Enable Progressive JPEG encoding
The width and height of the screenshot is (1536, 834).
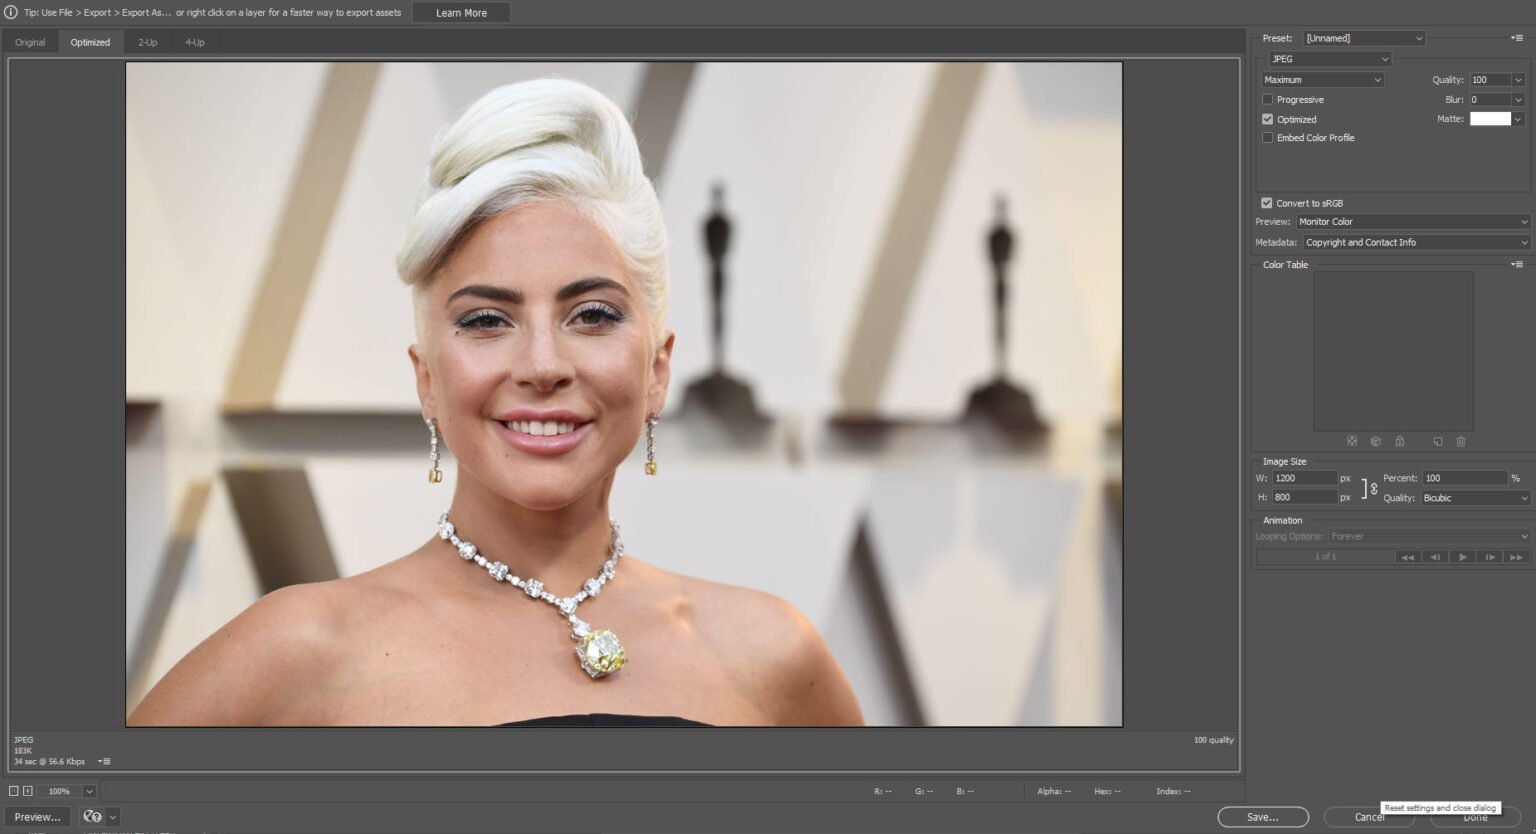pyautogui.click(x=1268, y=99)
